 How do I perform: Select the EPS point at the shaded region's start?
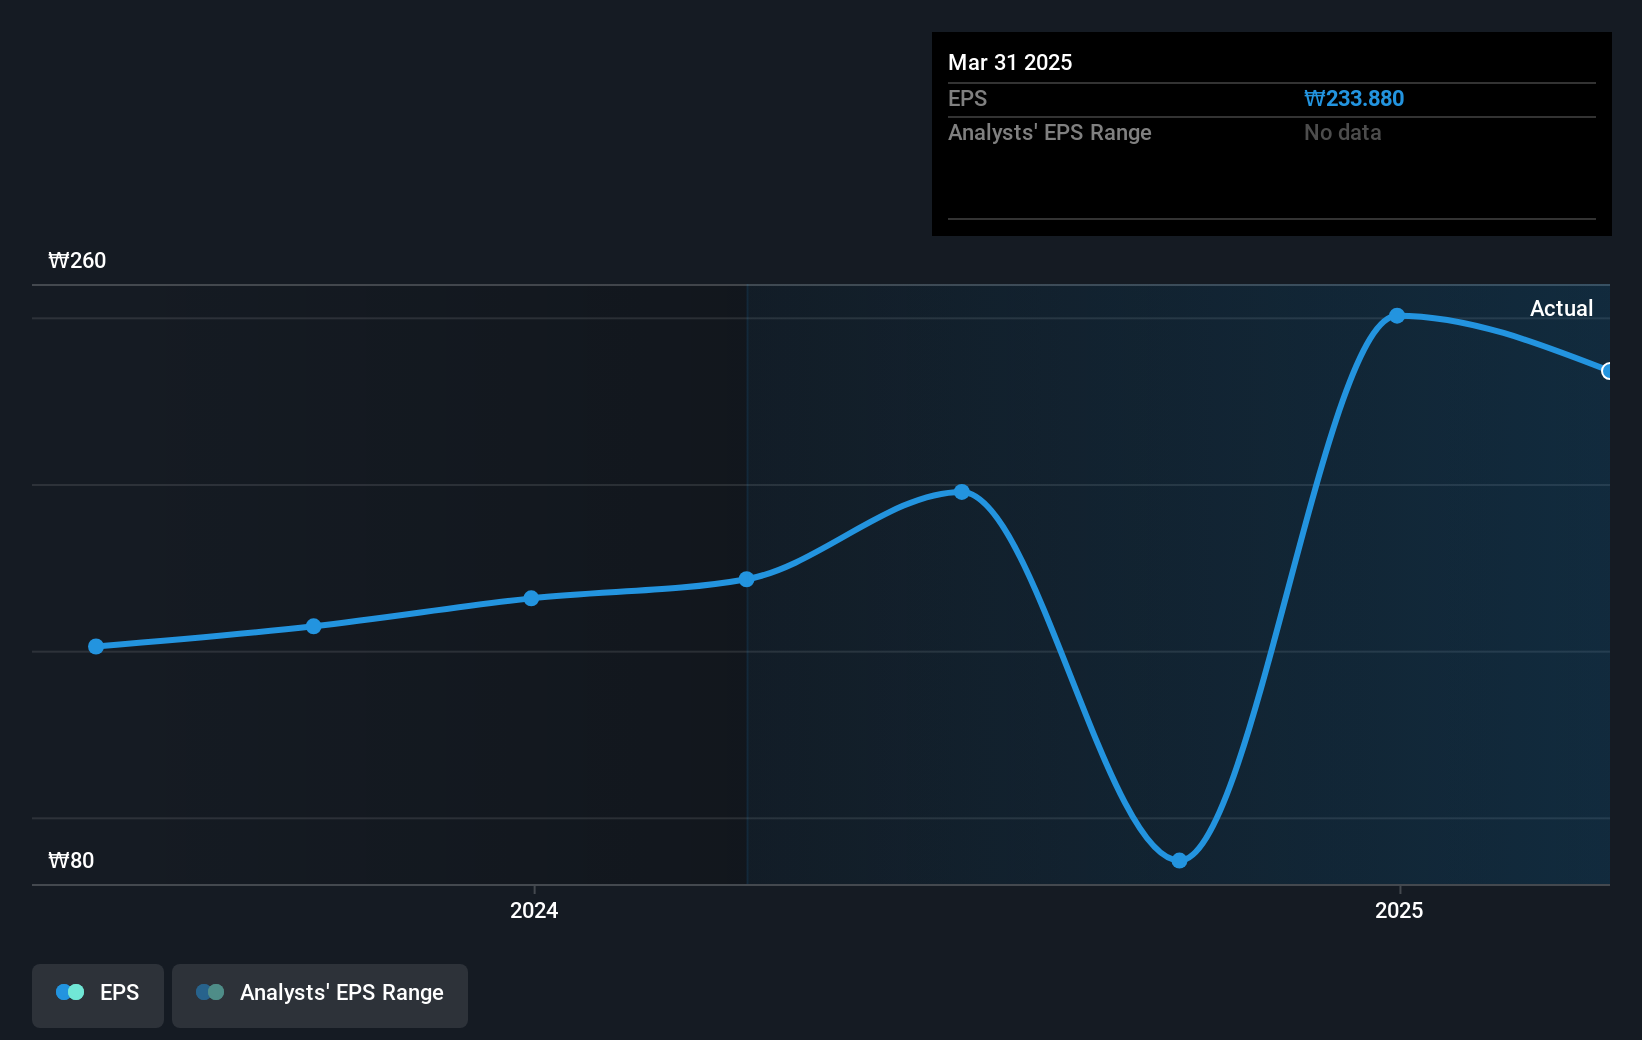point(747,579)
